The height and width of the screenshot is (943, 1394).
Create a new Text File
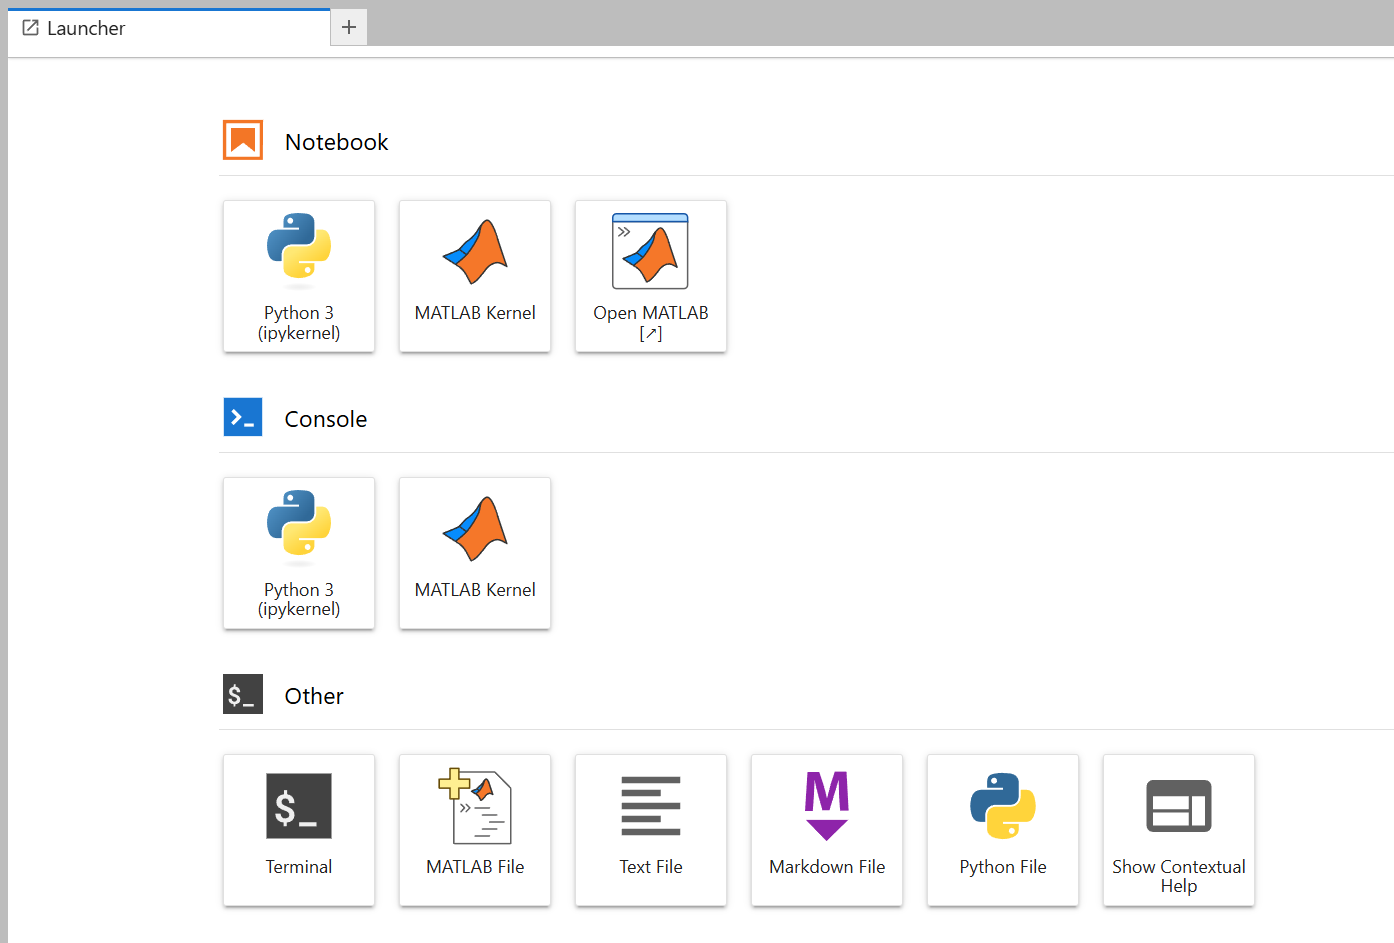651,830
